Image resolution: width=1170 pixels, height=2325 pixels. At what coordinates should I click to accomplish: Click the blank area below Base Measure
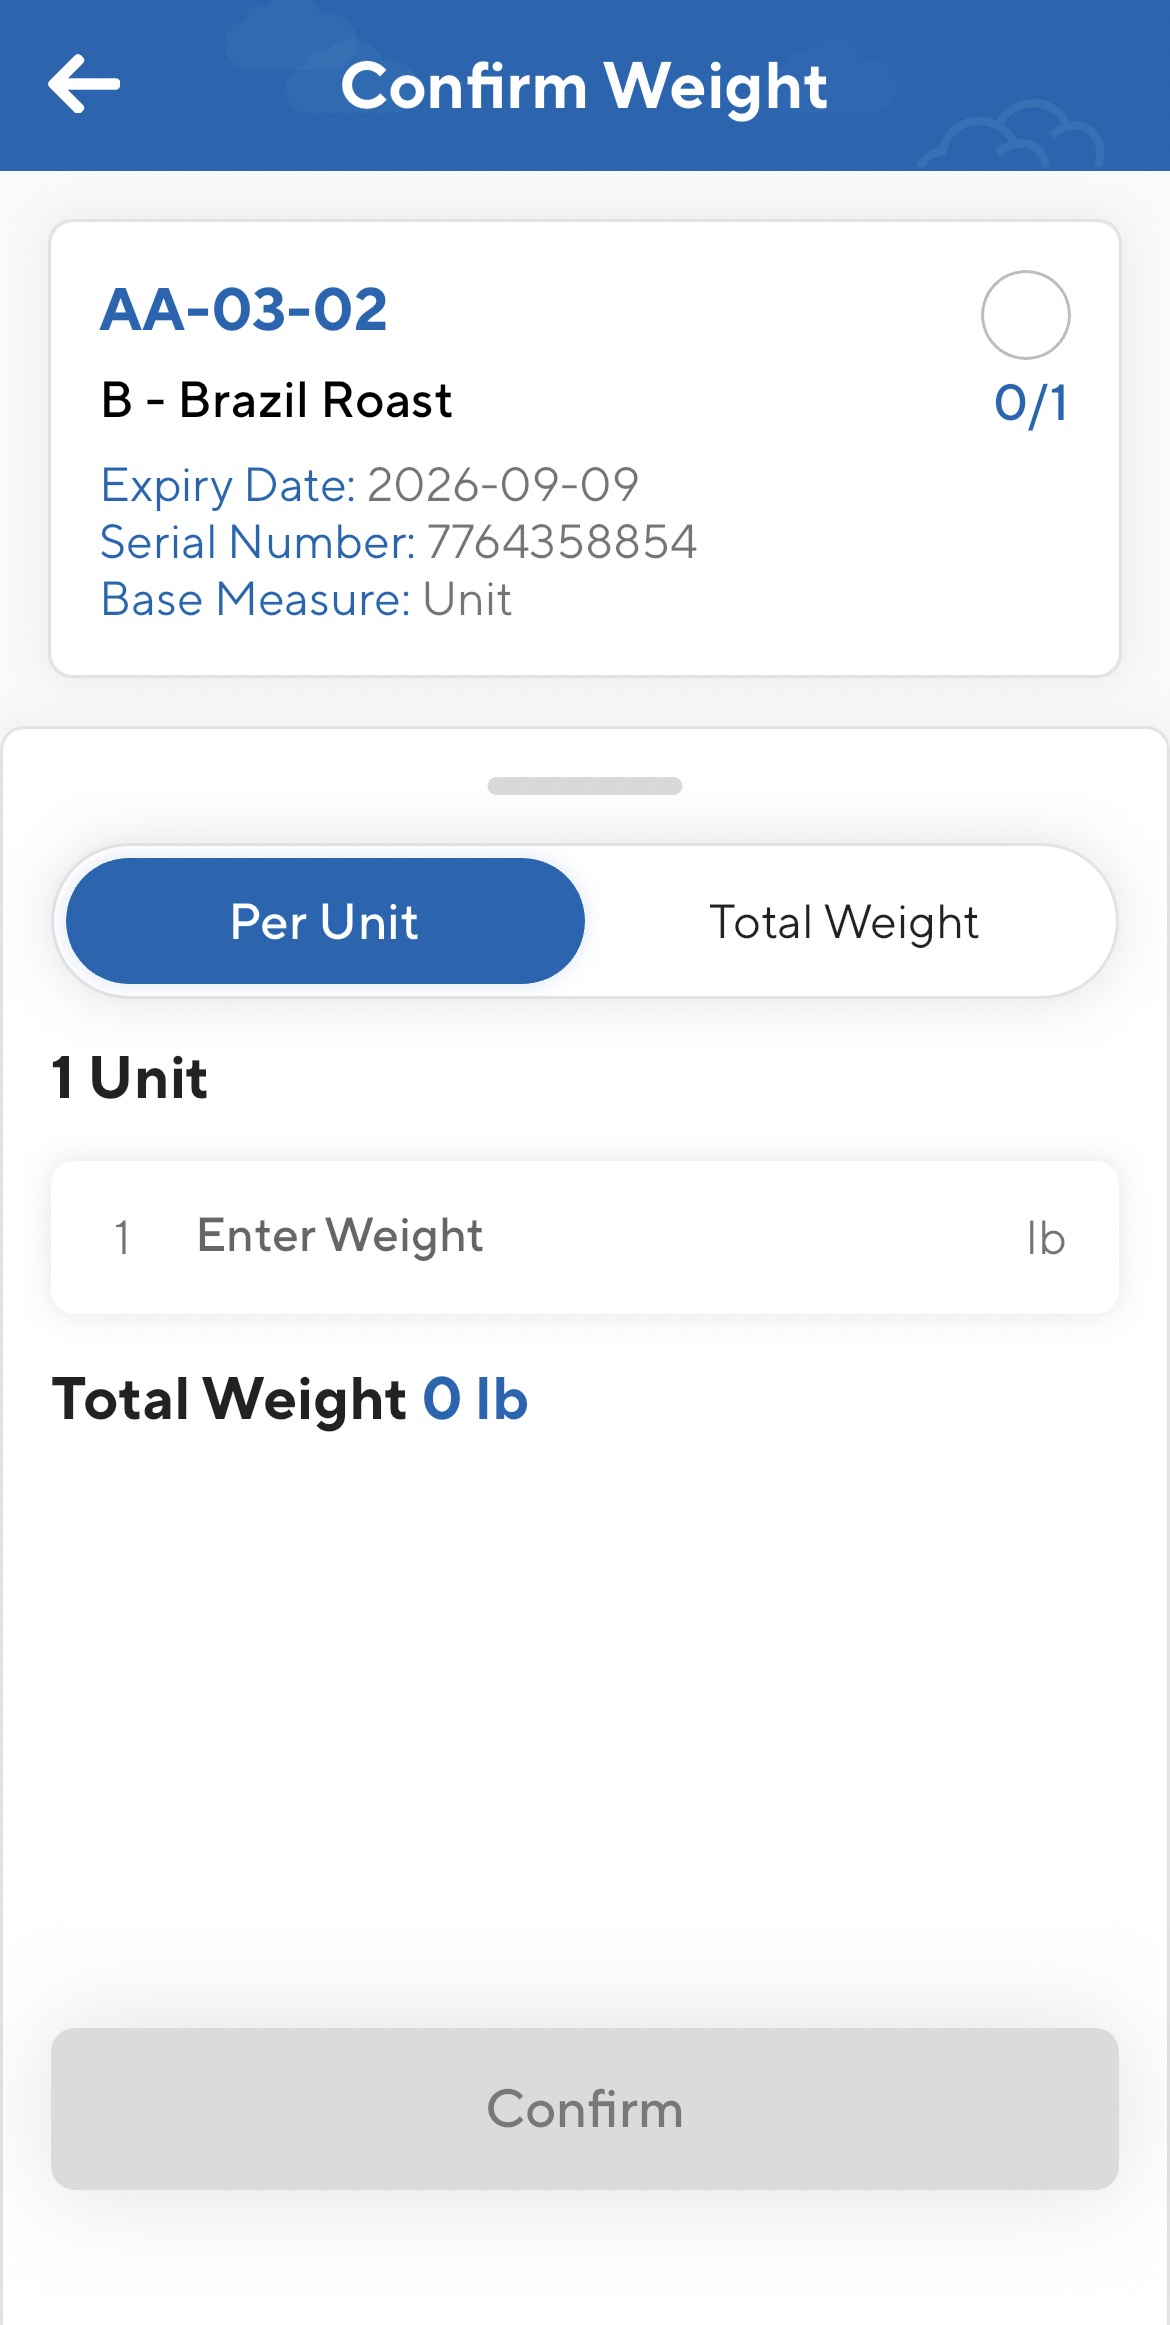[x=585, y=647]
